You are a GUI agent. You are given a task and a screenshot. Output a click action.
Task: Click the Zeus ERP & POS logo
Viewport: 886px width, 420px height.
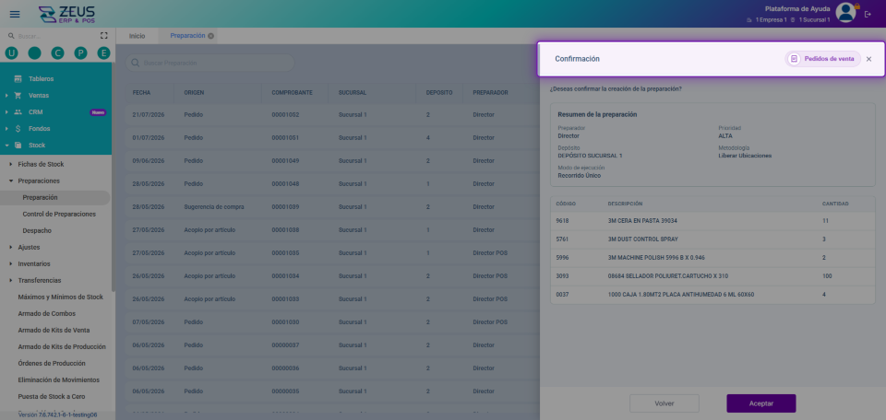coord(67,14)
